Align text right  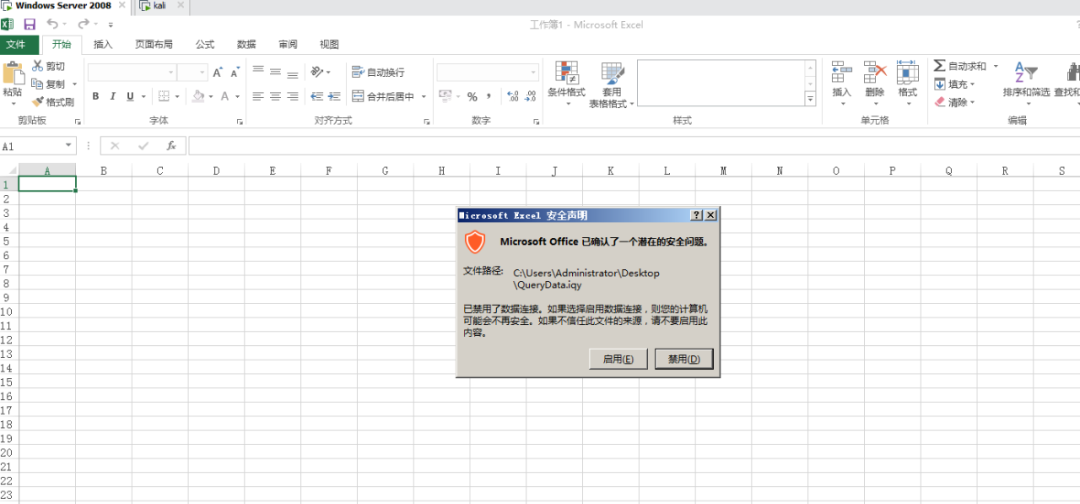293,96
